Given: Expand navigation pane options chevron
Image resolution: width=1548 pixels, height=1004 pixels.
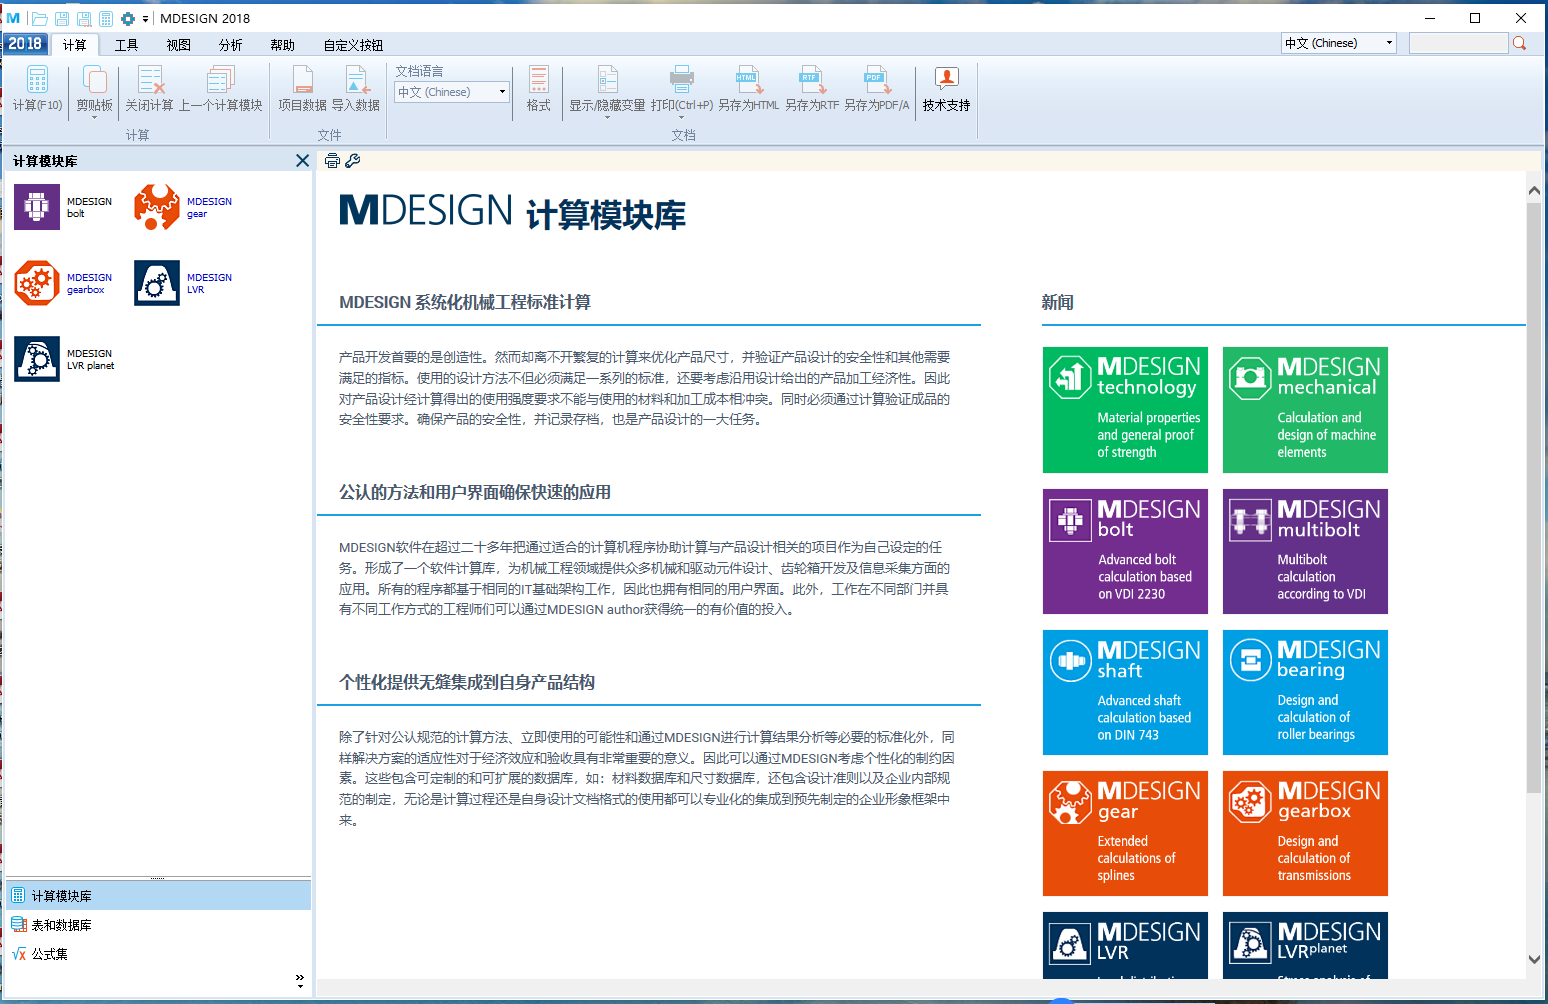Looking at the screenshot, I should point(300,981).
